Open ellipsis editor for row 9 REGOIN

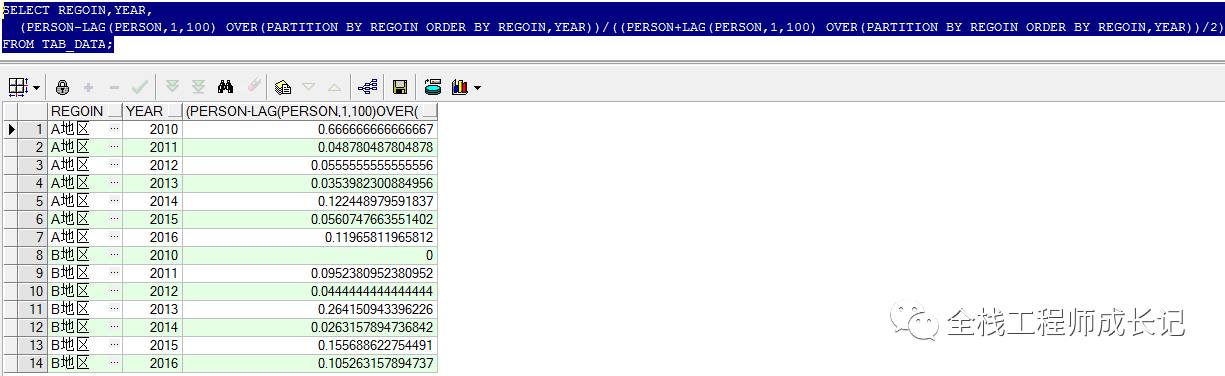114,273
